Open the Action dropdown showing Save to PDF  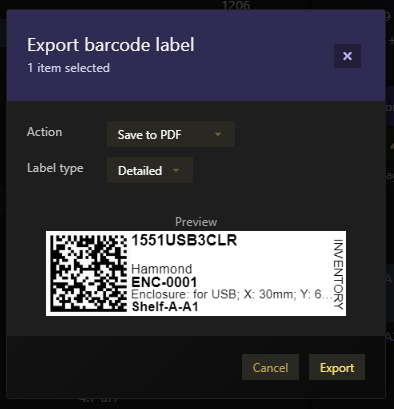click(171, 134)
